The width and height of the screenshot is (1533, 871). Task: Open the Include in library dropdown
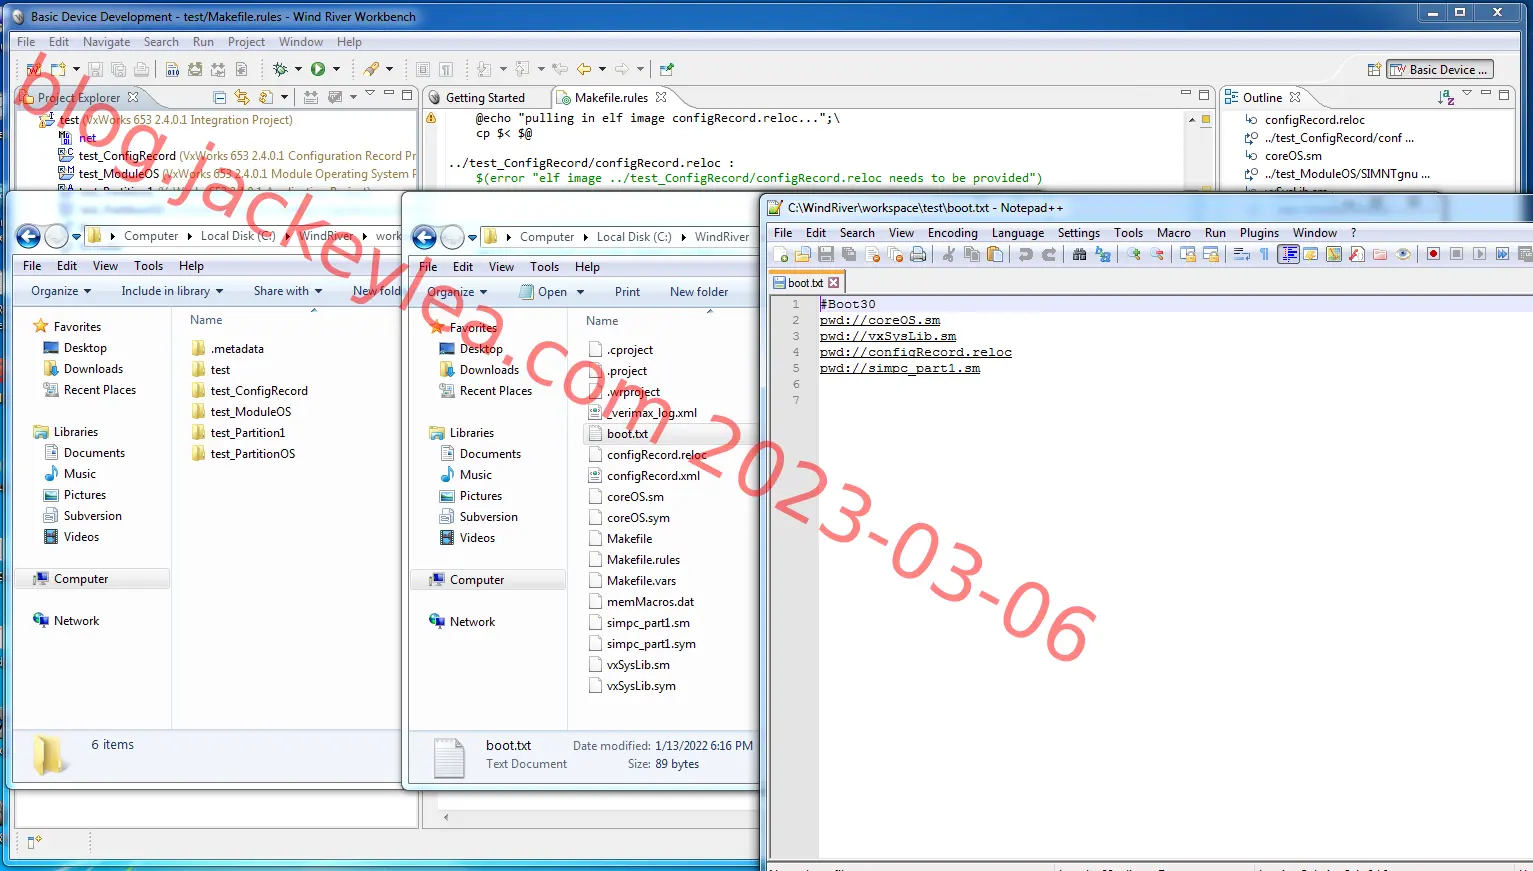[x=172, y=291]
